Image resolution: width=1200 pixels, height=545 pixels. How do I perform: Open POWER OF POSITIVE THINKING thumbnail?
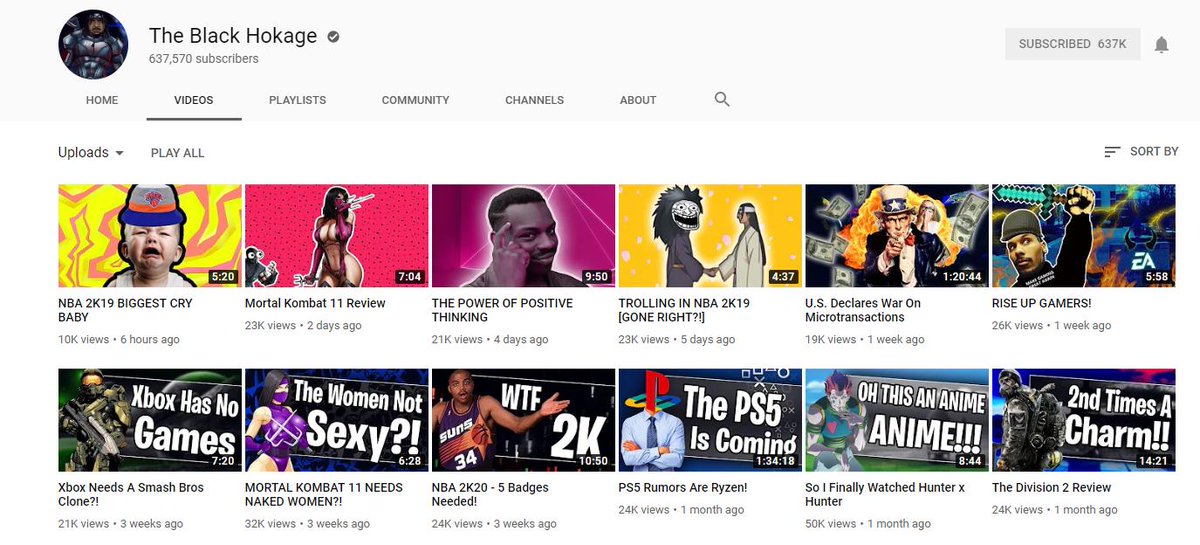coord(523,236)
